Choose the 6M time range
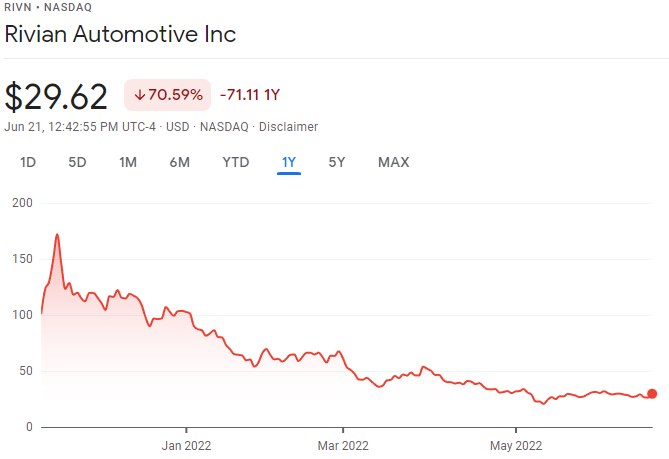 (x=179, y=162)
